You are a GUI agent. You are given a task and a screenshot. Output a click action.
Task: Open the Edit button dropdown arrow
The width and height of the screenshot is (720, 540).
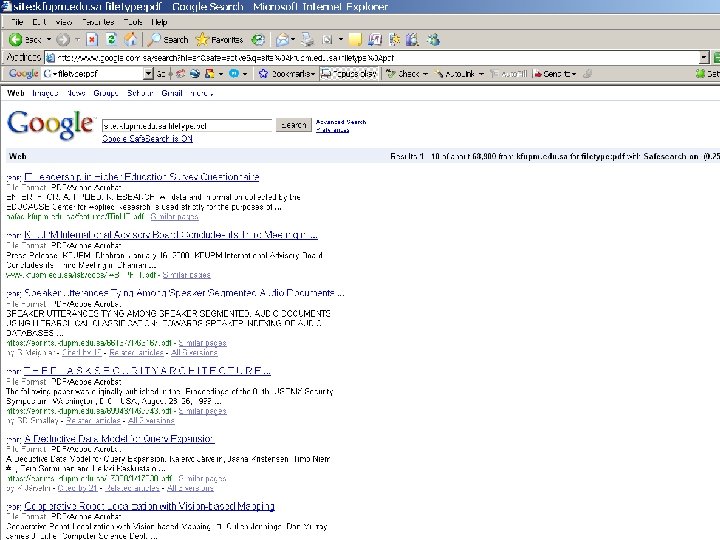coord(340,40)
